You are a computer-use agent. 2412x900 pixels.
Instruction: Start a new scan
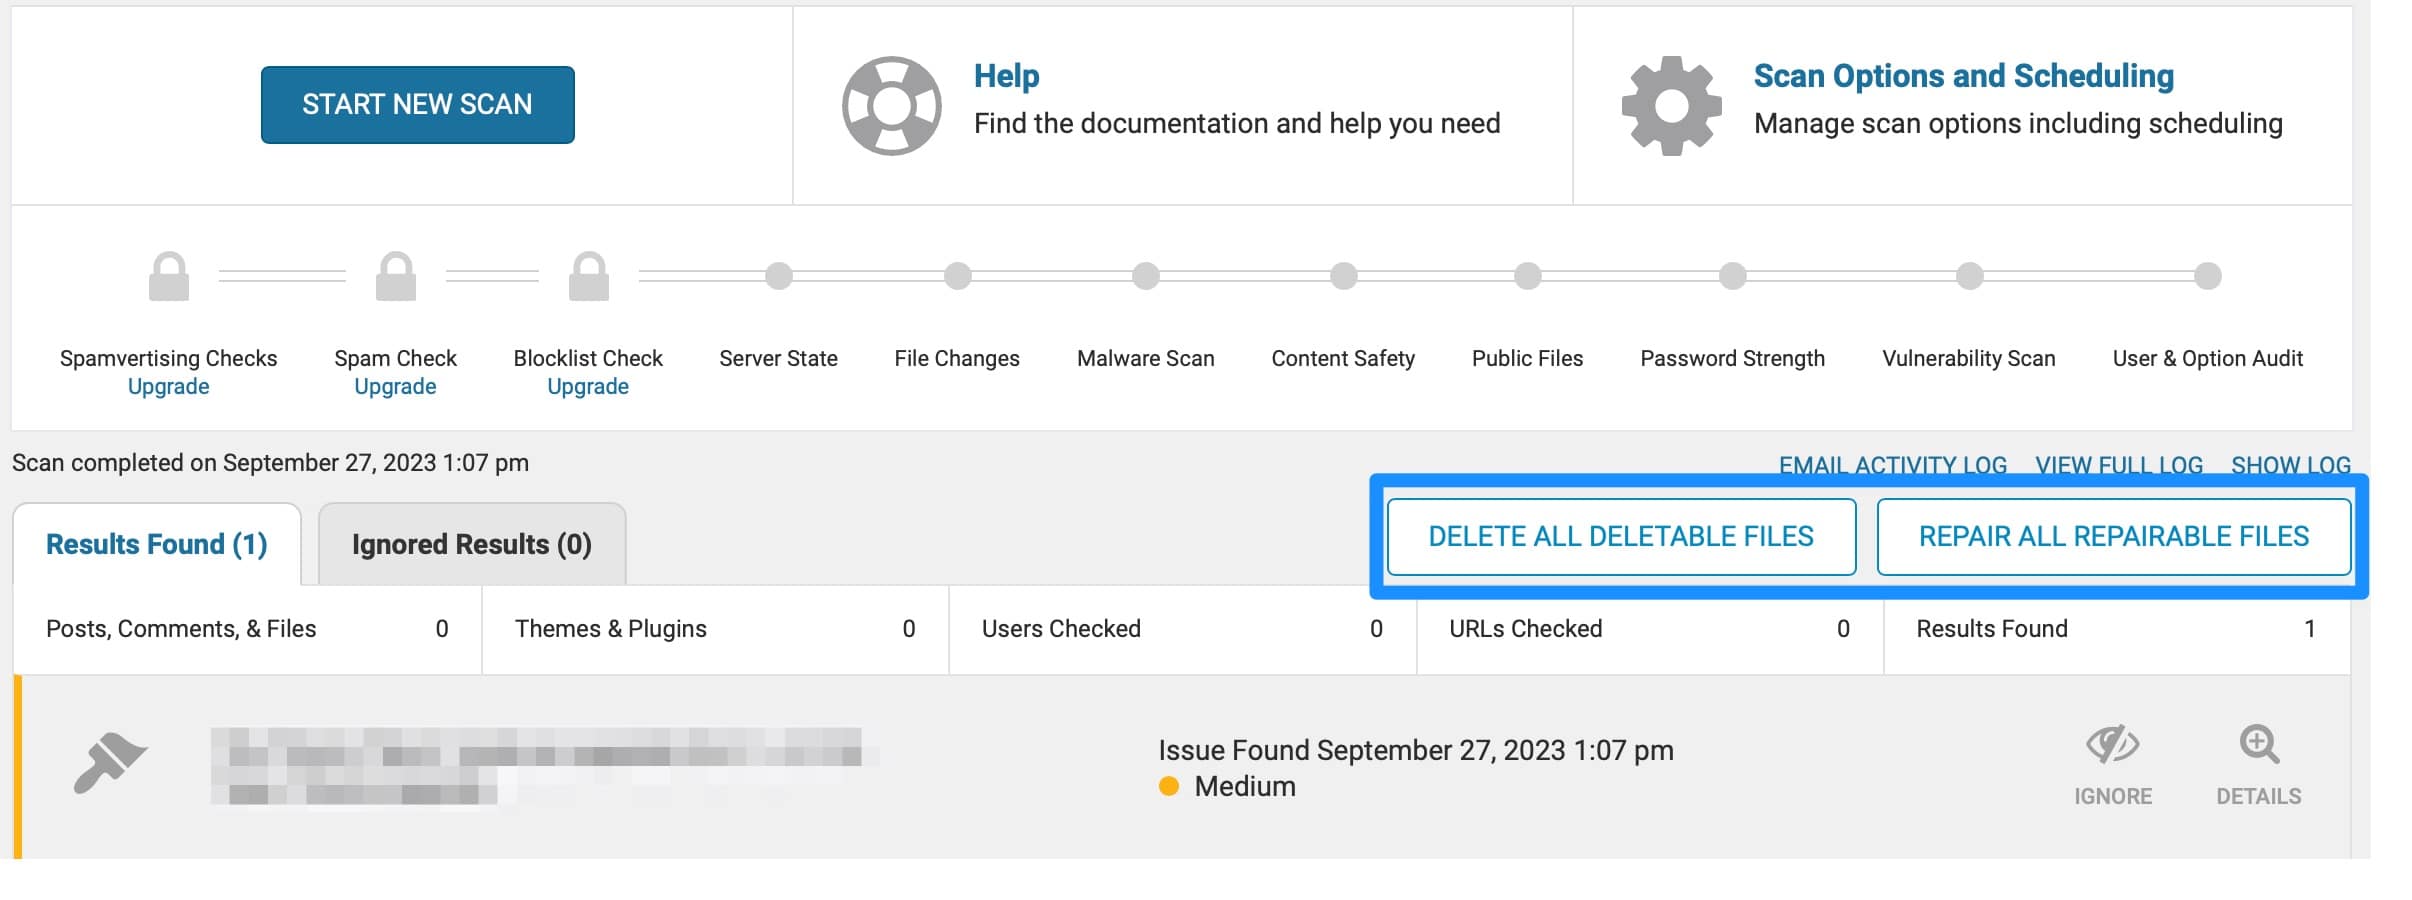[x=417, y=105]
